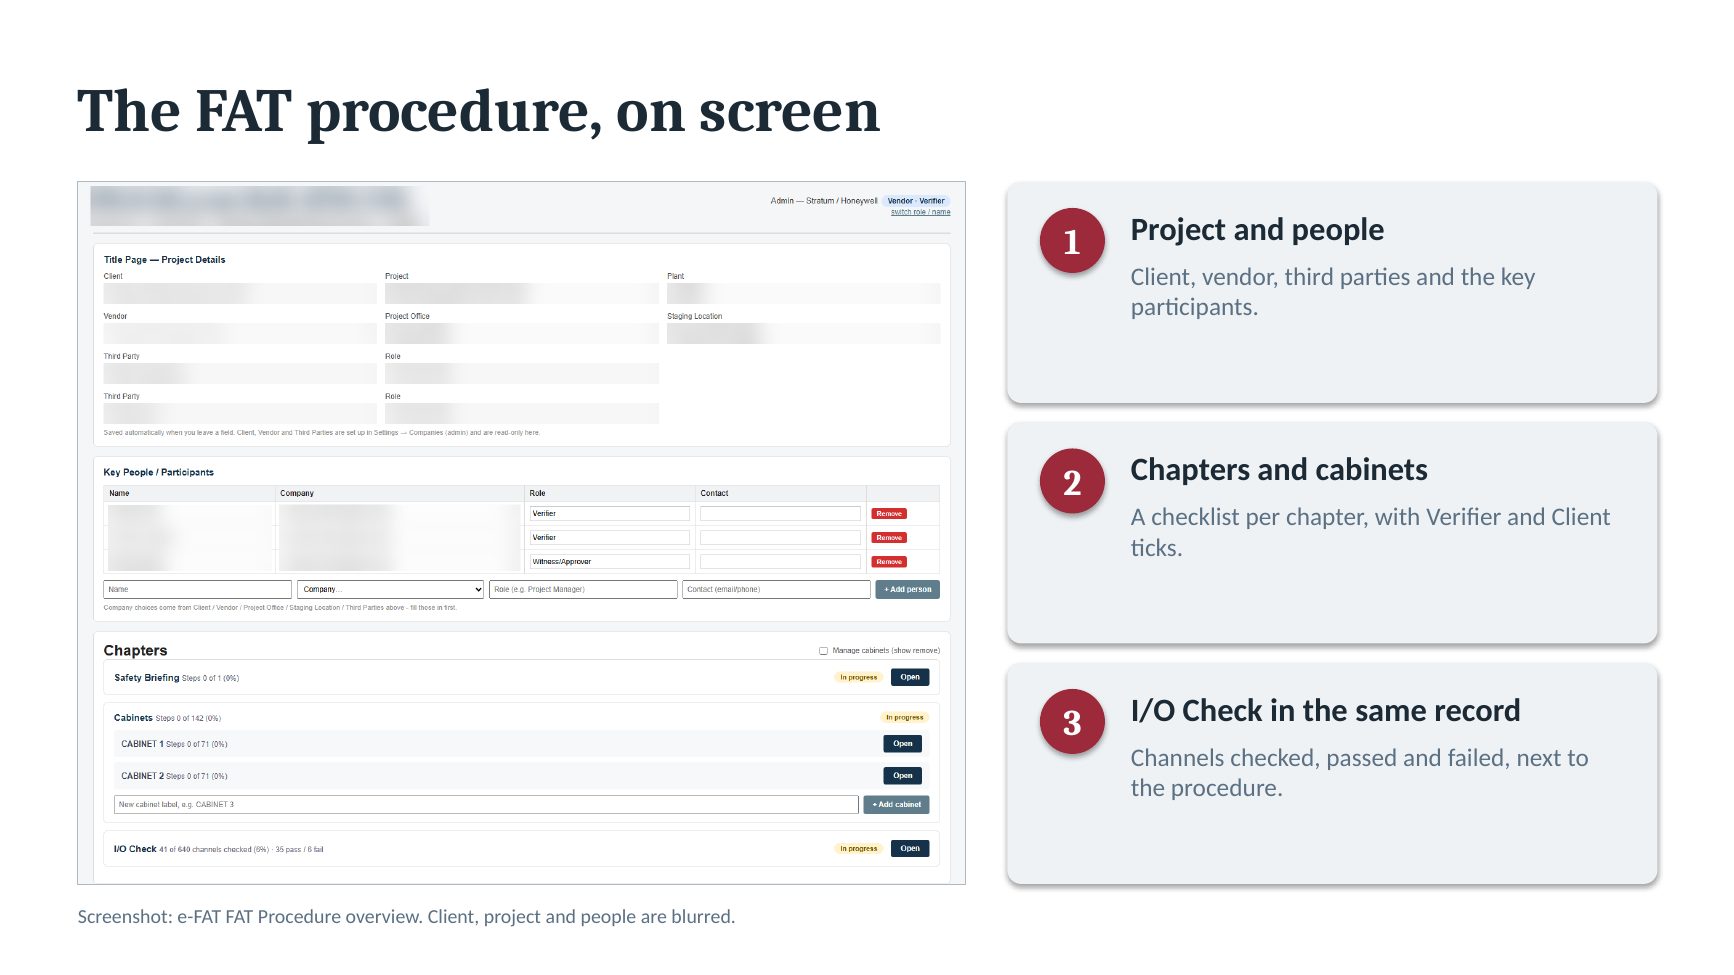This screenshot has width=1734, height=975.
Task: Open the I/O Check chapter
Action: click(910, 849)
